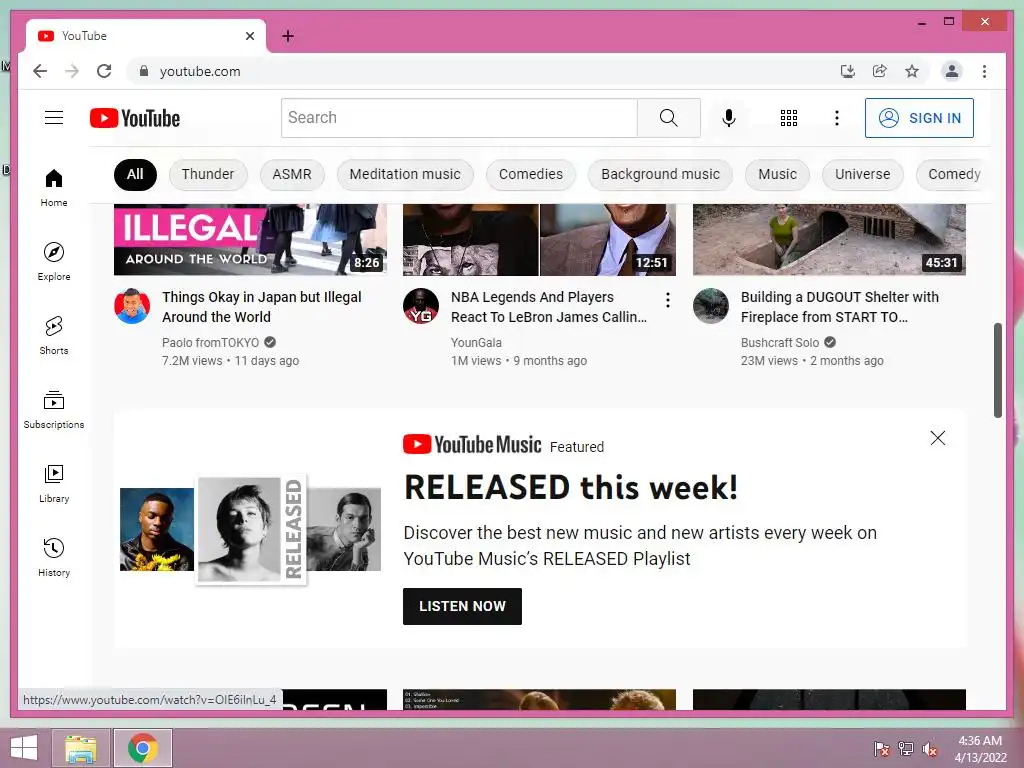Click the page vertical scrollbar
Image resolution: width=1024 pixels, height=768 pixels.
[x=997, y=370]
